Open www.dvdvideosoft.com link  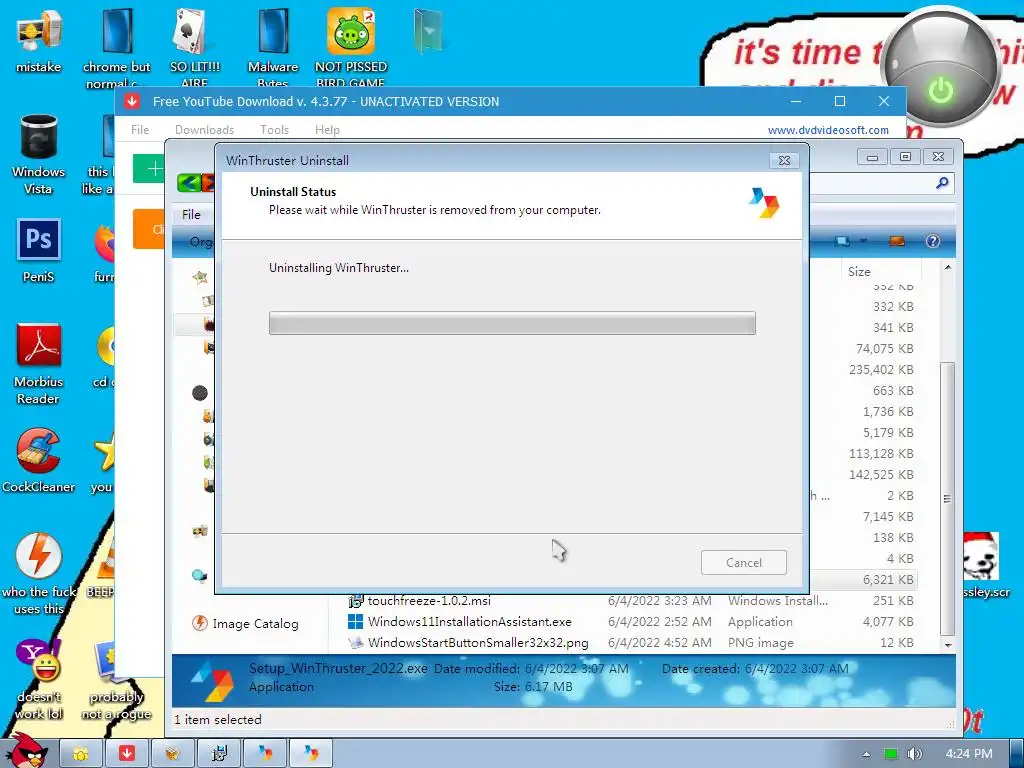(828, 130)
